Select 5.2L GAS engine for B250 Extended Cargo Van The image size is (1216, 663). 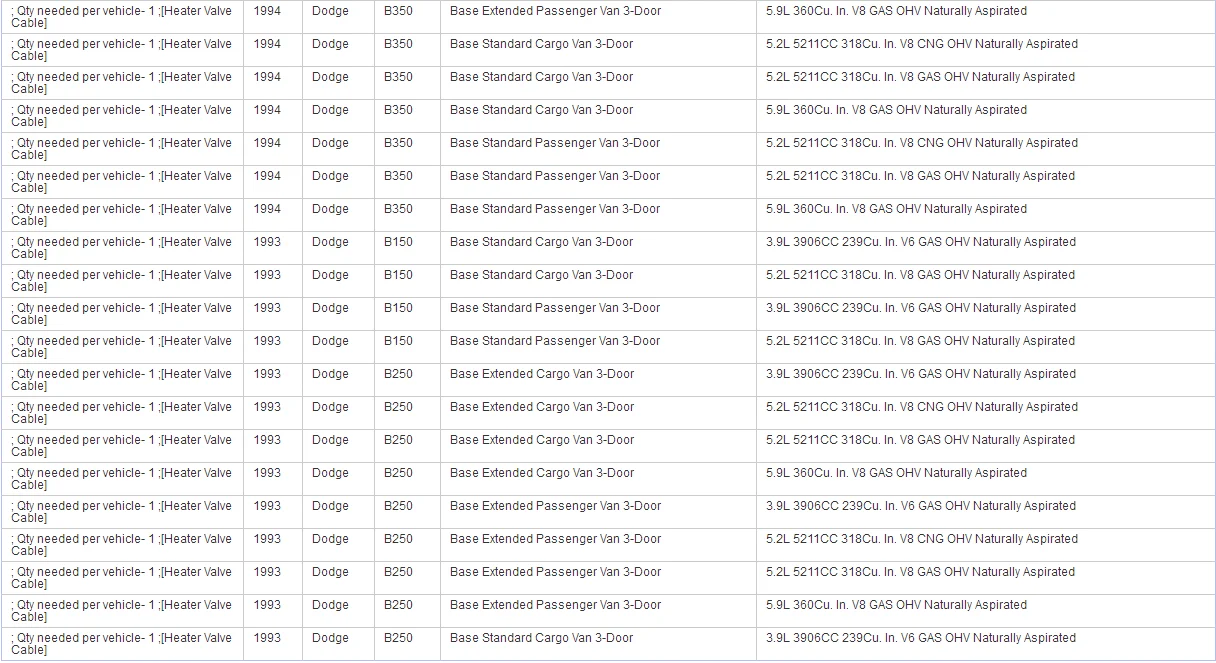coord(920,440)
